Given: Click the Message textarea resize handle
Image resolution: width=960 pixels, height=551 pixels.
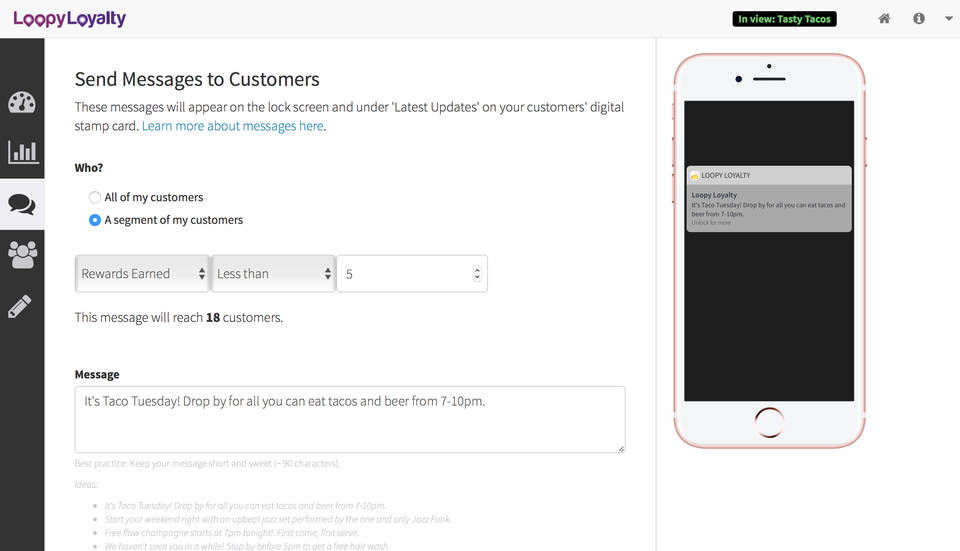Looking at the screenshot, I should (620, 448).
